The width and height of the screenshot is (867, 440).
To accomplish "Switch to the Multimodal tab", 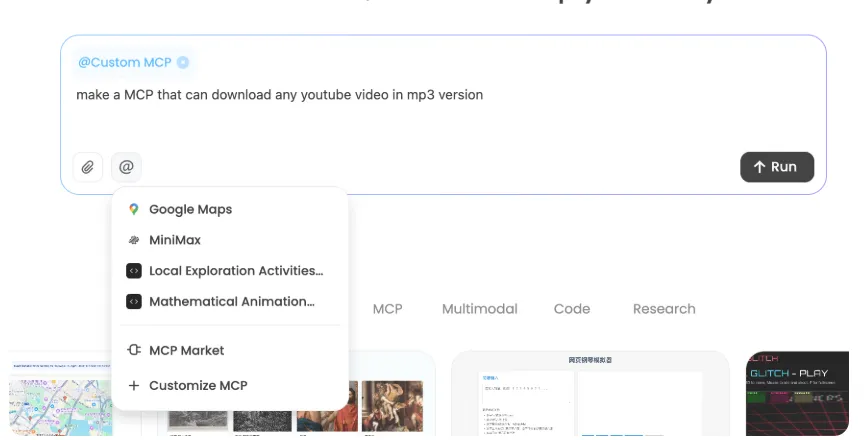I will pos(480,309).
